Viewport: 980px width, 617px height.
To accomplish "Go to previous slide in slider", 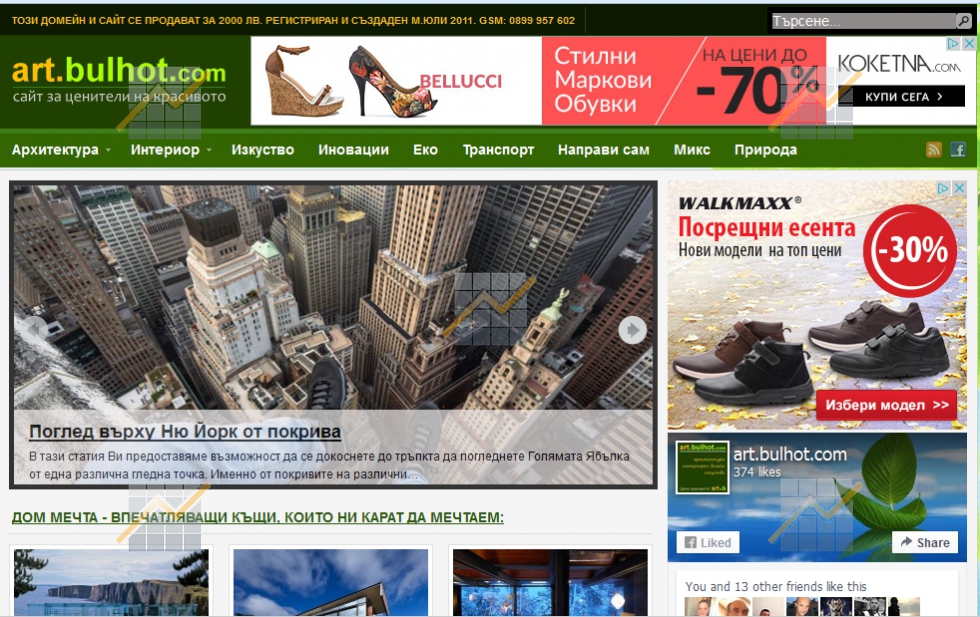I will (36, 328).
